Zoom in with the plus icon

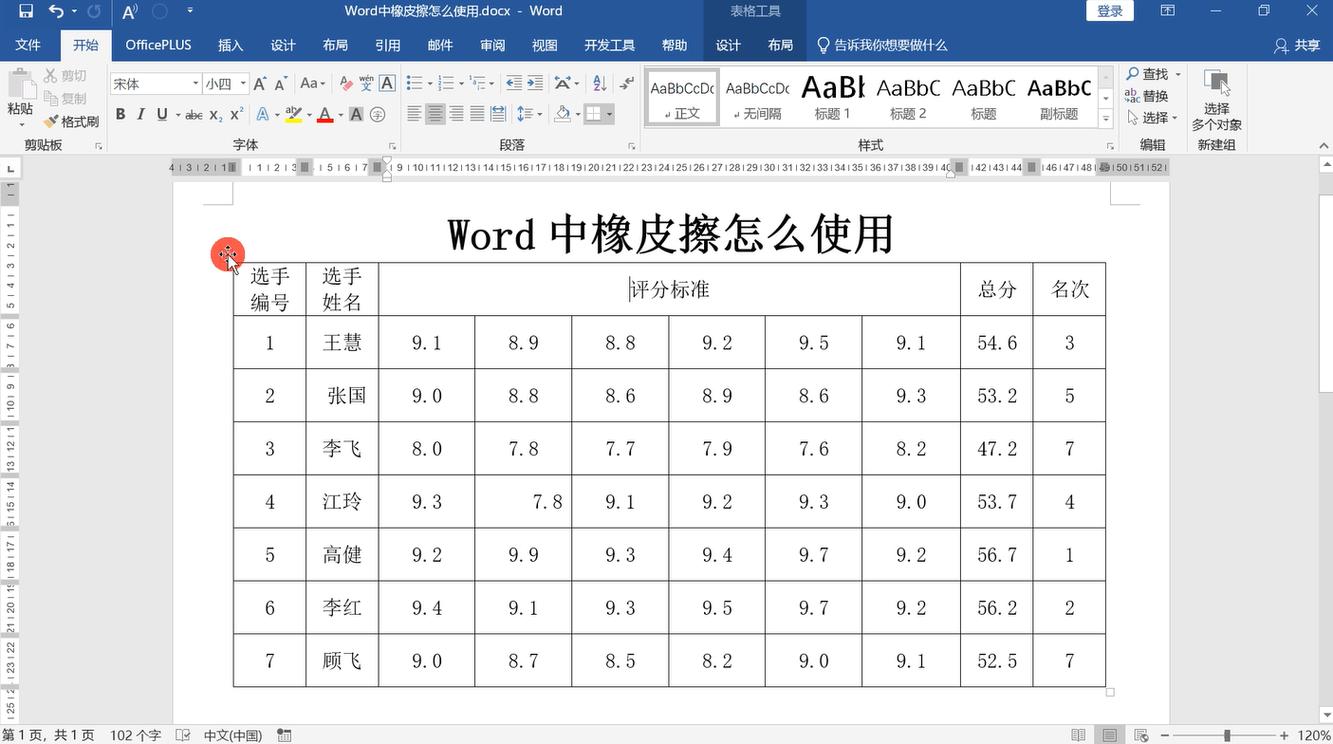coord(1285,735)
